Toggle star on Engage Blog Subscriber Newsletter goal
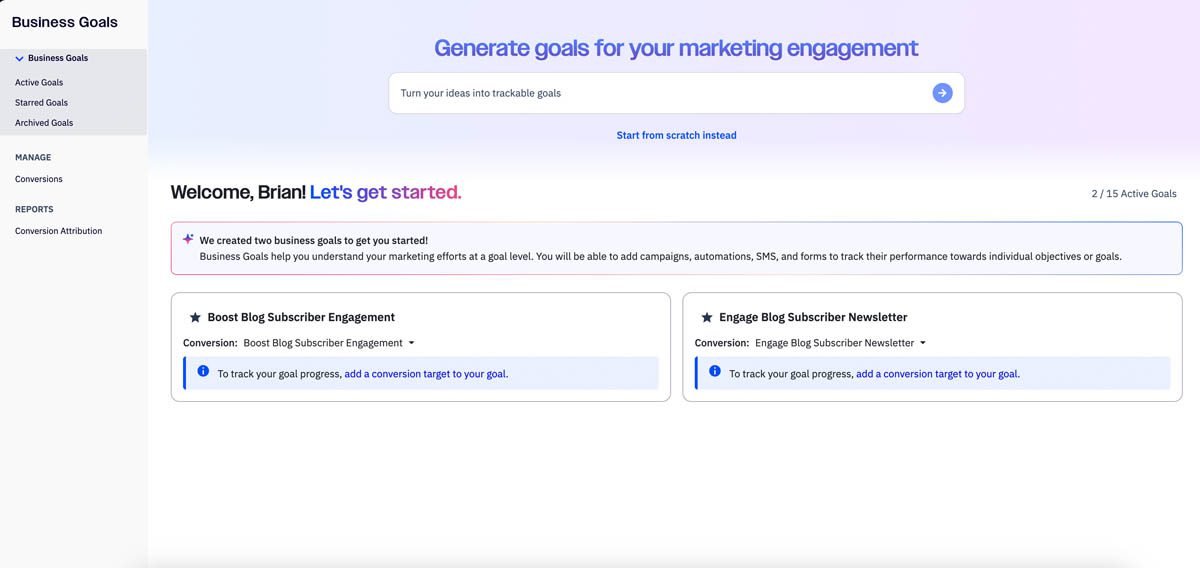Screen dimensions: 1200x568 point(707,318)
